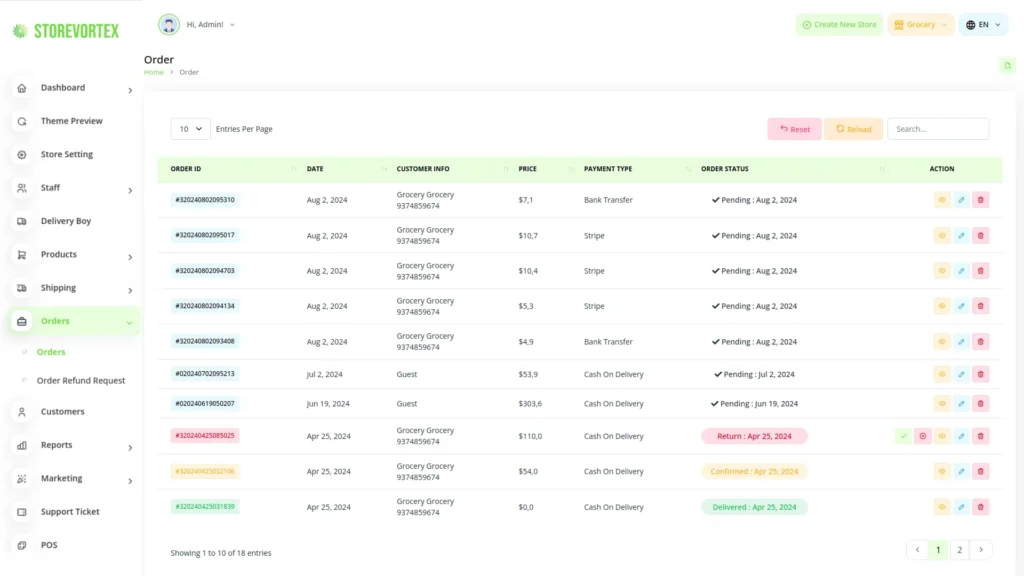
Task: Select the edit pencil icon on the Stripe order
Action: click(961, 235)
